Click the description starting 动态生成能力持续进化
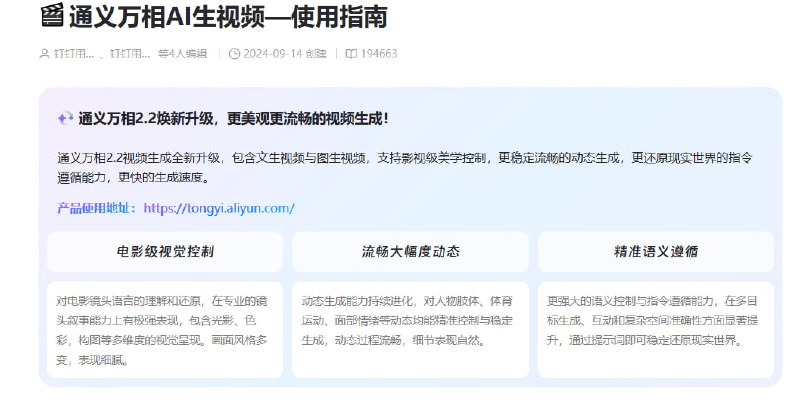Screen dimensions: 800x401 (x=407, y=321)
